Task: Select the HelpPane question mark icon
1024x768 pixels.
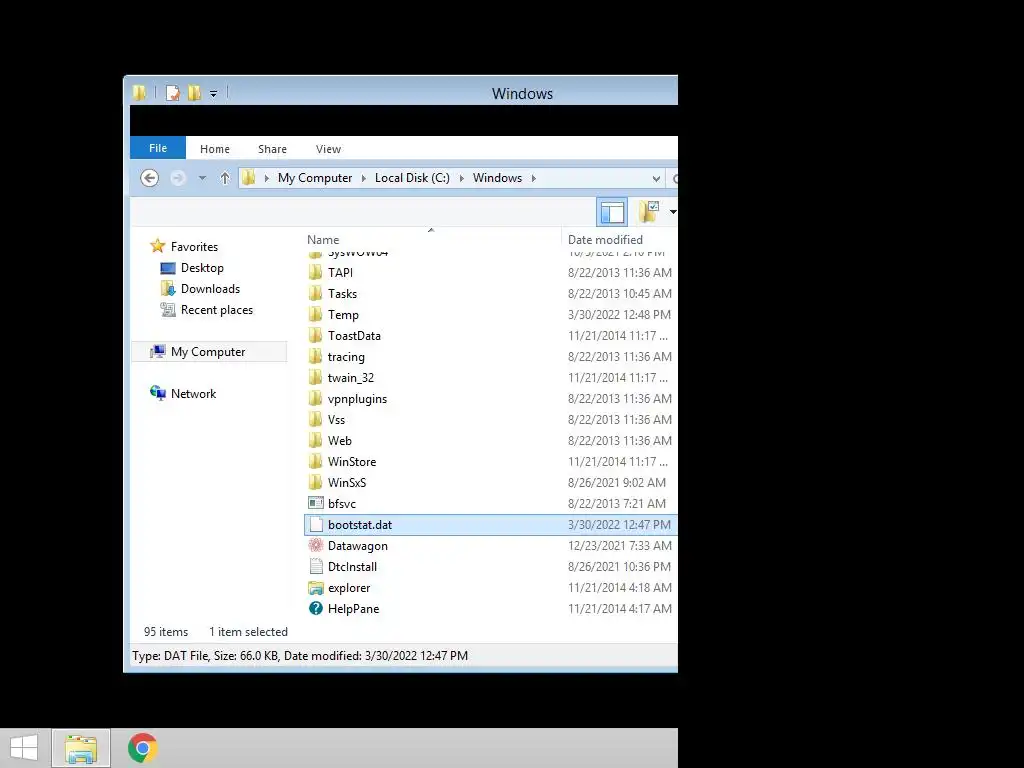Action: click(315, 609)
